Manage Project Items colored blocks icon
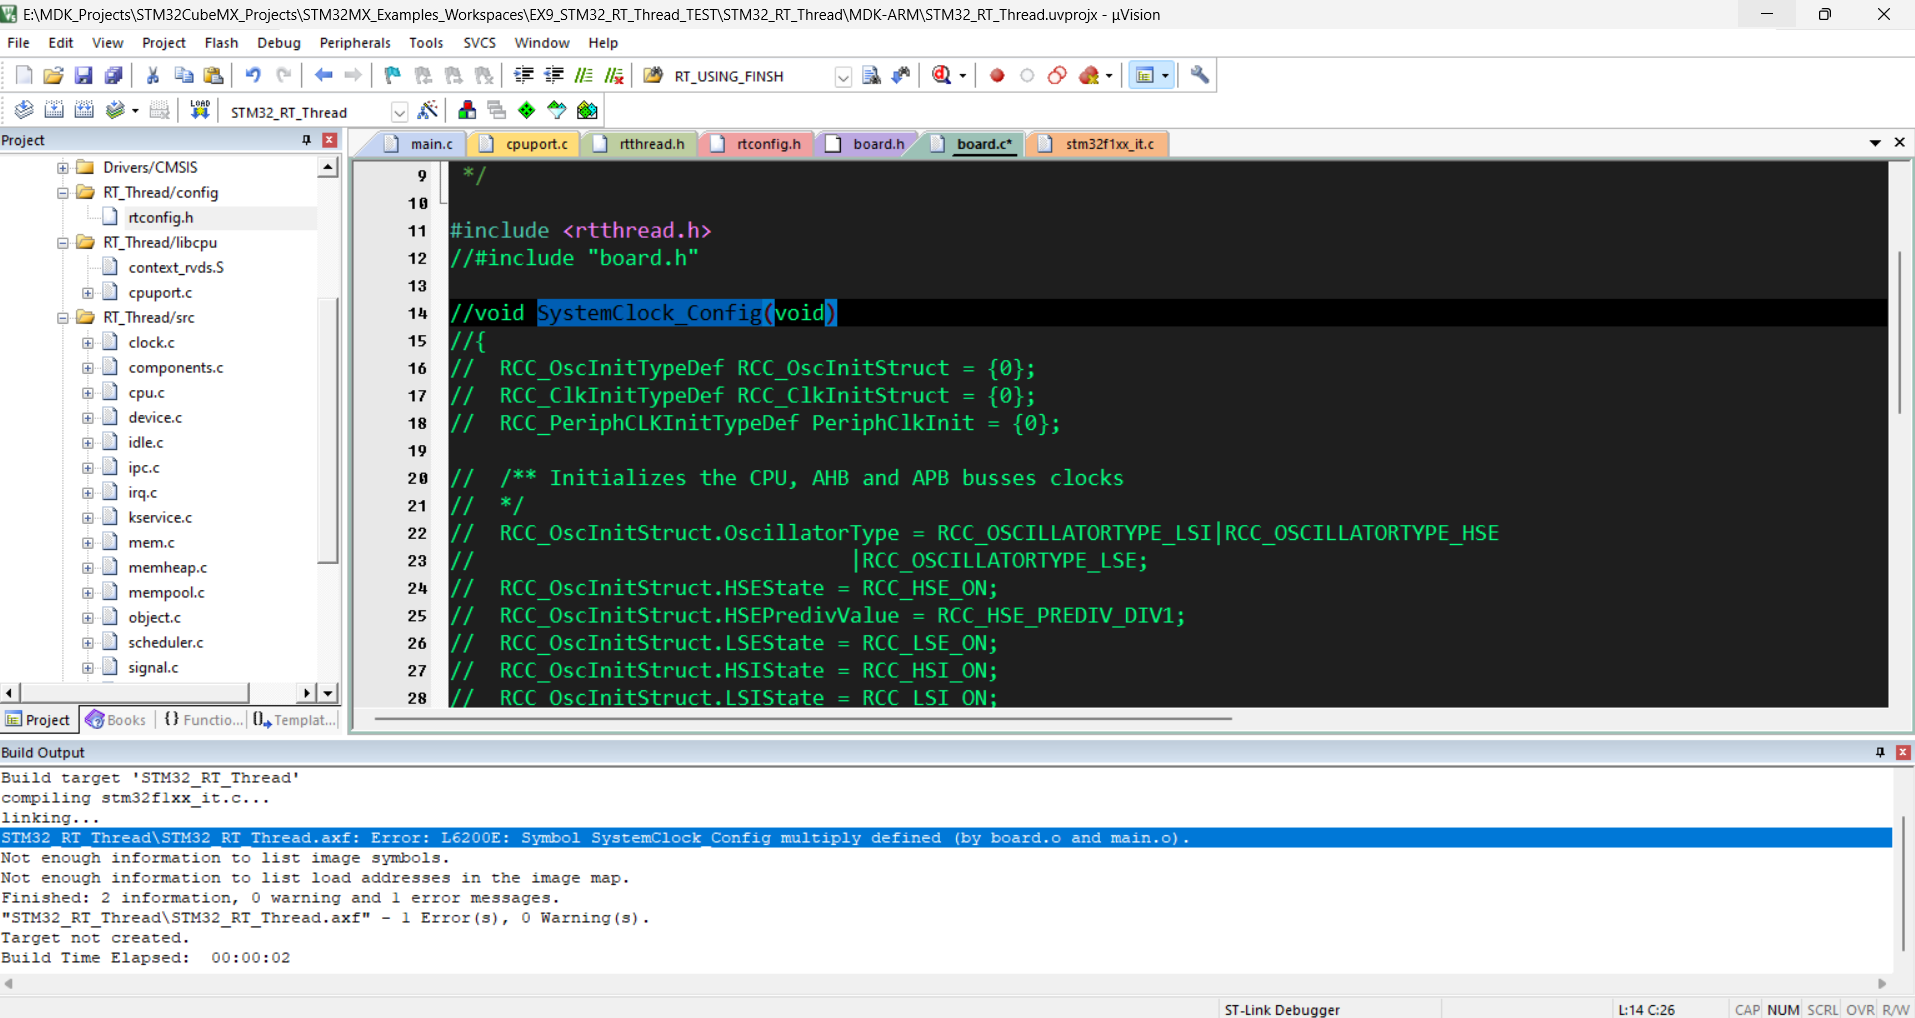Image resolution: width=1915 pixels, height=1018 pixels. [467, 110]
